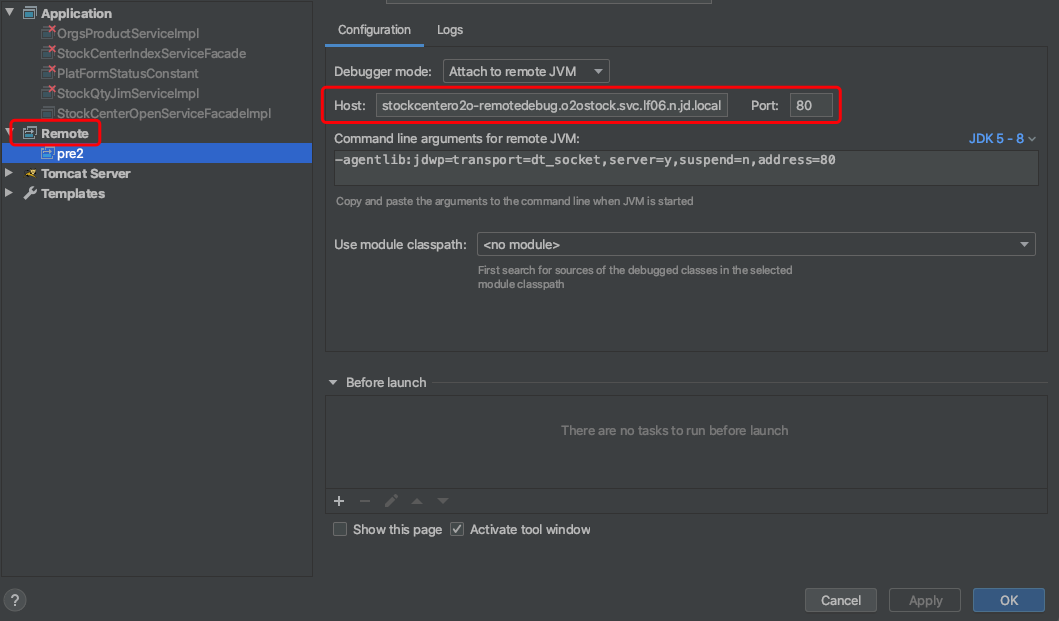The image size is (1059, 621).
Task: Switch to the Configuration tab
Action: [374, 30]
